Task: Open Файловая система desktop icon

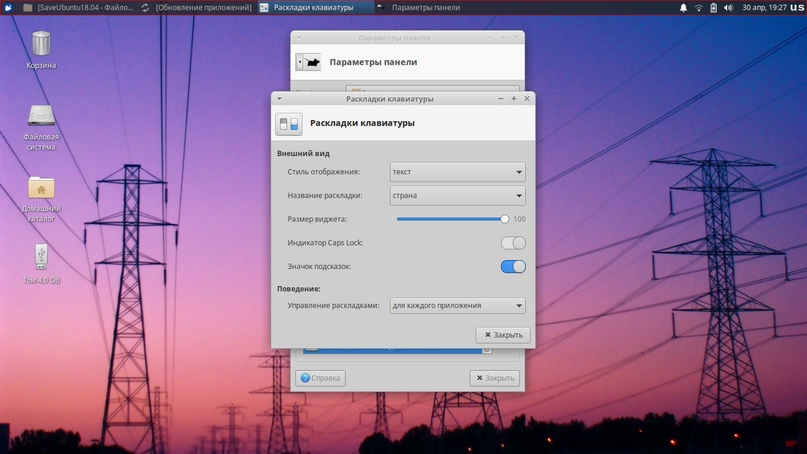Action: click(x=41, y=116)
